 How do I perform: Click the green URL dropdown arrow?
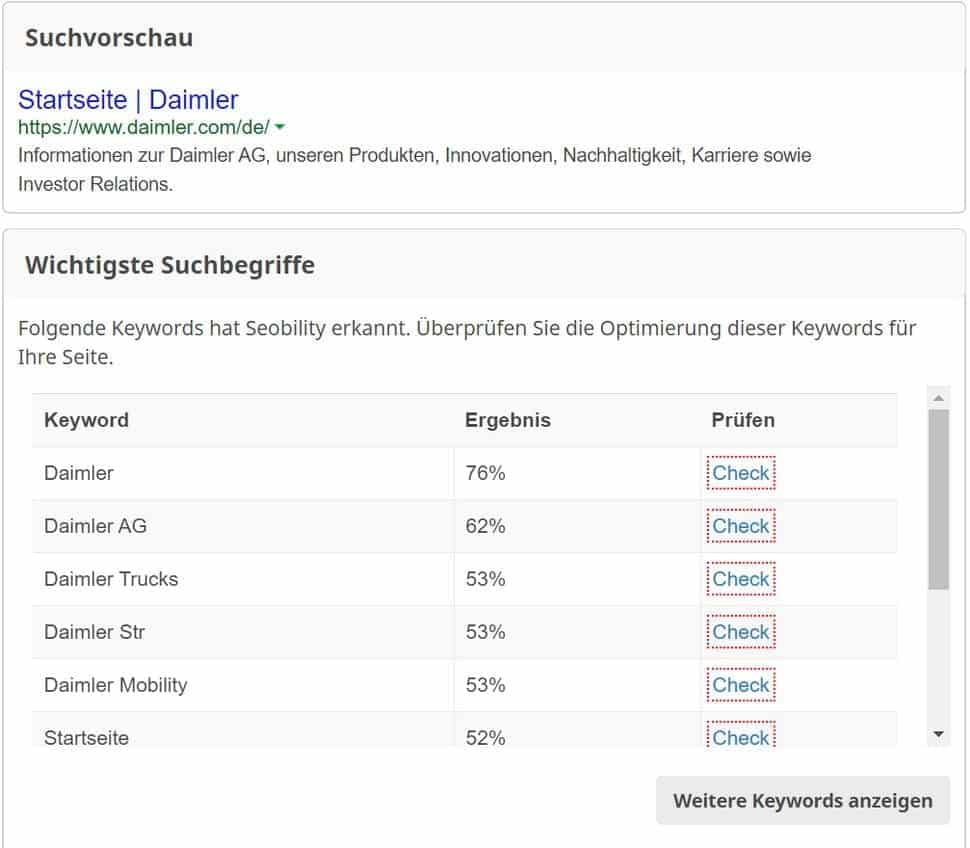(280, 127)
